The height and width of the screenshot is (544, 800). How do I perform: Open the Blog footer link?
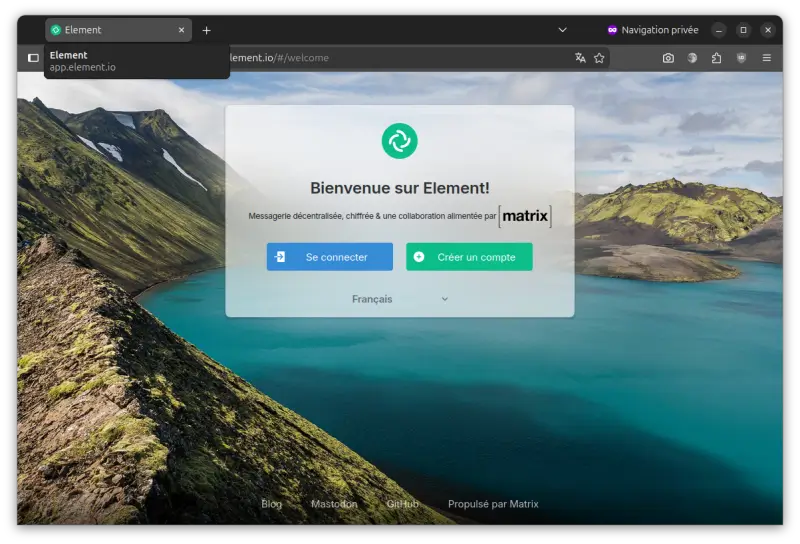click(x=271, y=504)
